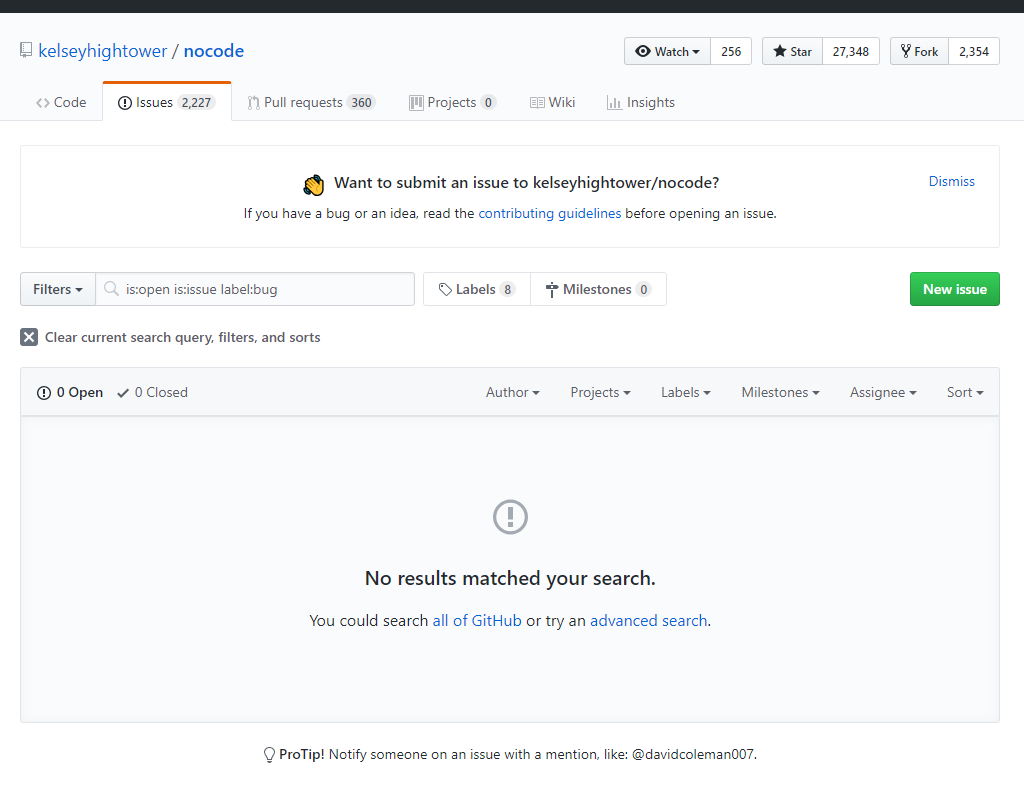Click the fork icon next to Pull requests
1024x795 pixels.
click(253, 102)
